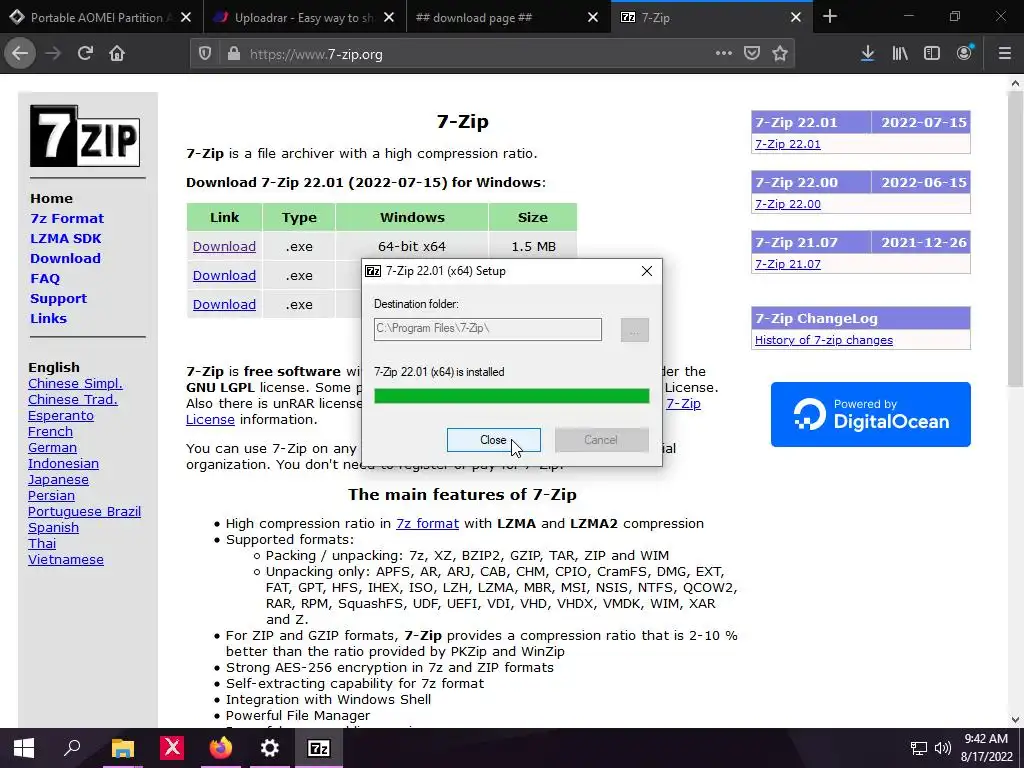Save page to Pocket icon
Viewport: 1024px width, 768px height.
[x=752, y=54]
